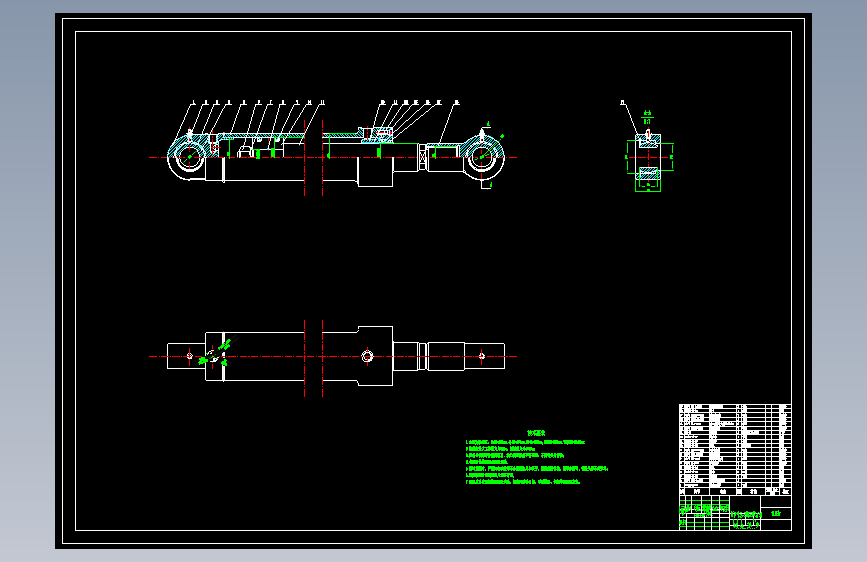
Task: Select the left mounting lug in the bottom view
Action: click(x=186, y=356)
